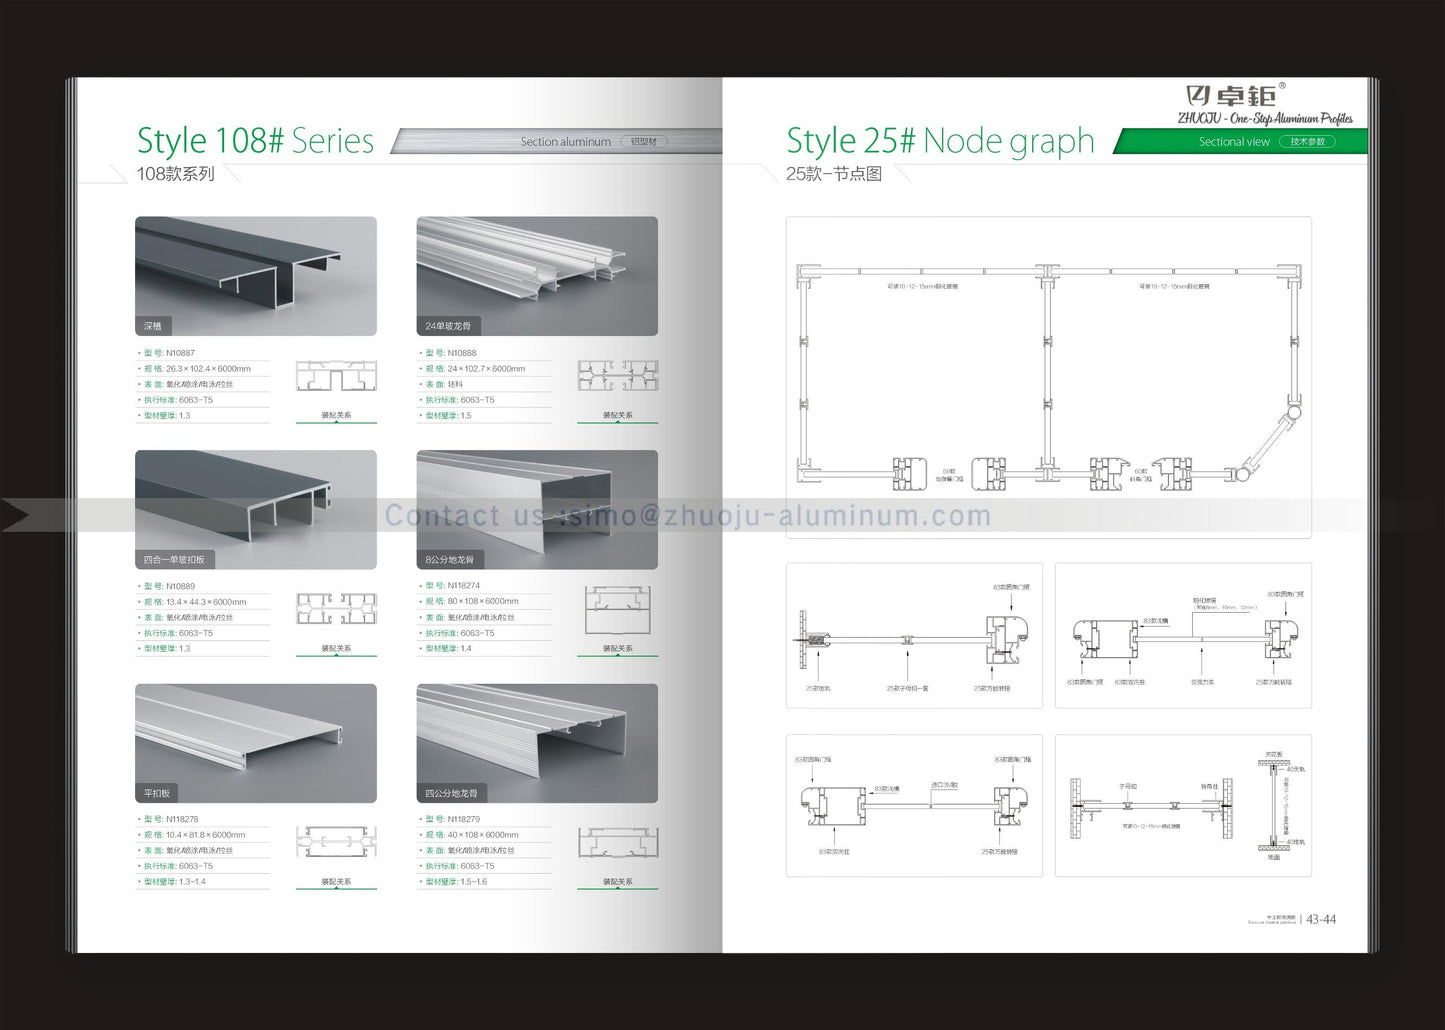1445x1030 pixels.
Task: Open the 深槽 deep-groove product photo
Action: point(256,276)
